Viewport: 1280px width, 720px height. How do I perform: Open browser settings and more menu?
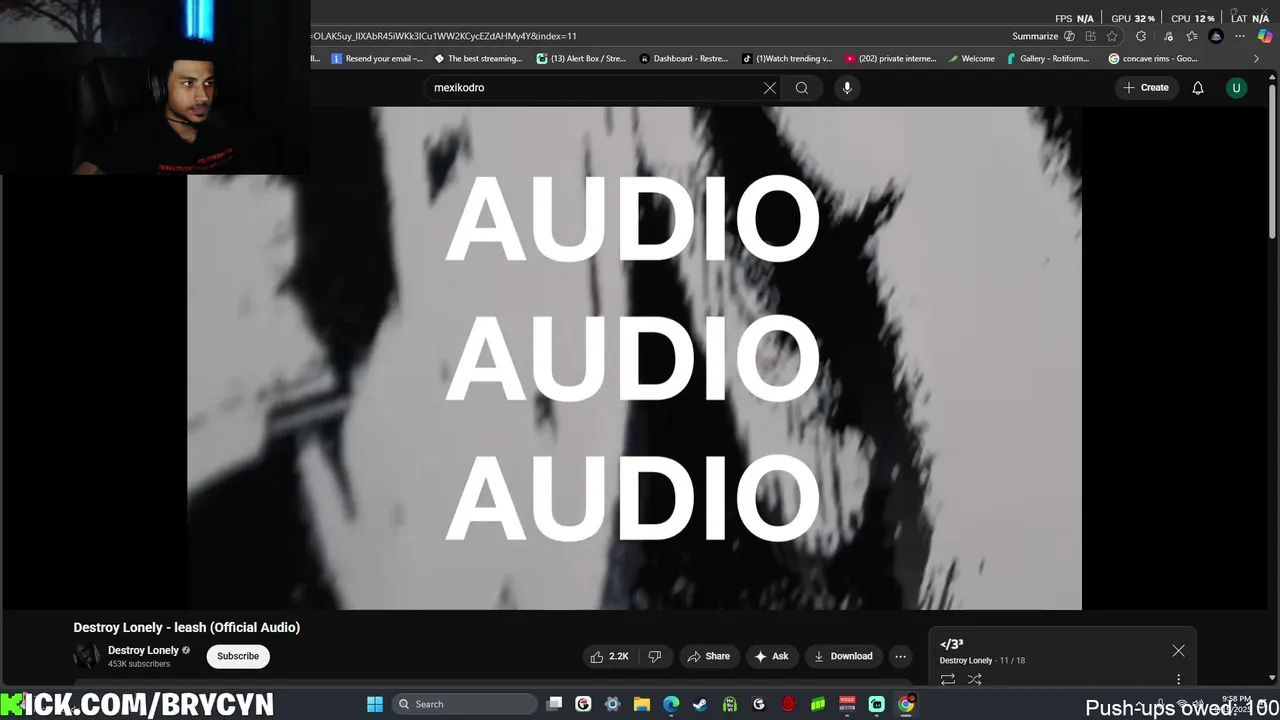coord(1240,36)
